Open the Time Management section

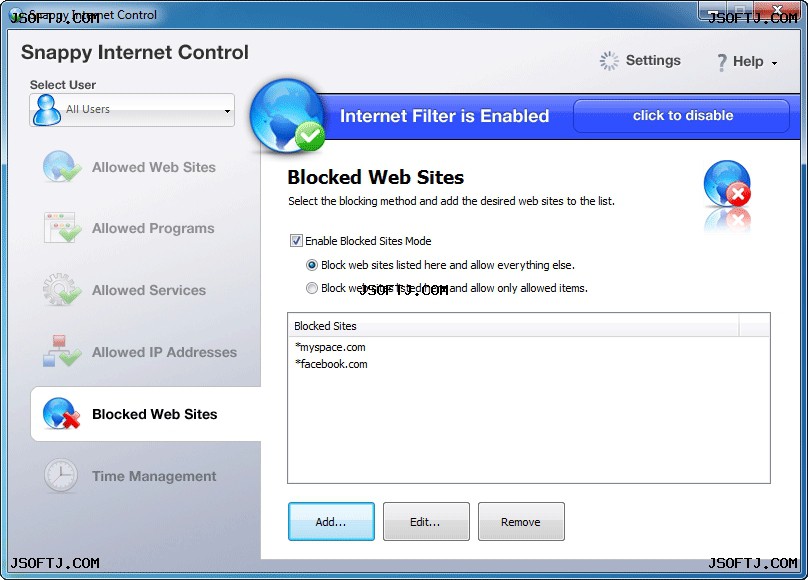pos(154,476)
